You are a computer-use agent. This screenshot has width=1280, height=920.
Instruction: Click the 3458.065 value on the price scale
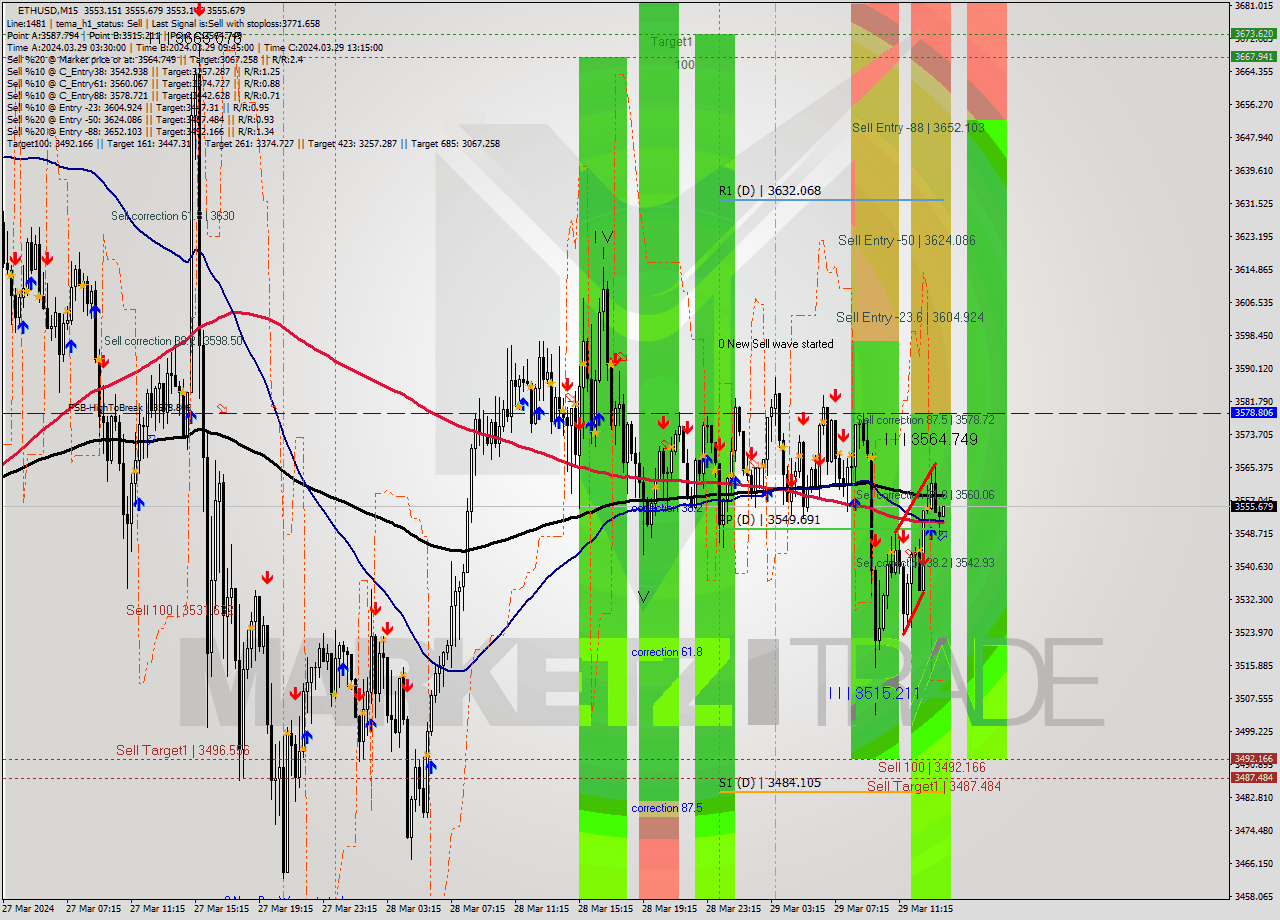click(x=1254, y=896)
